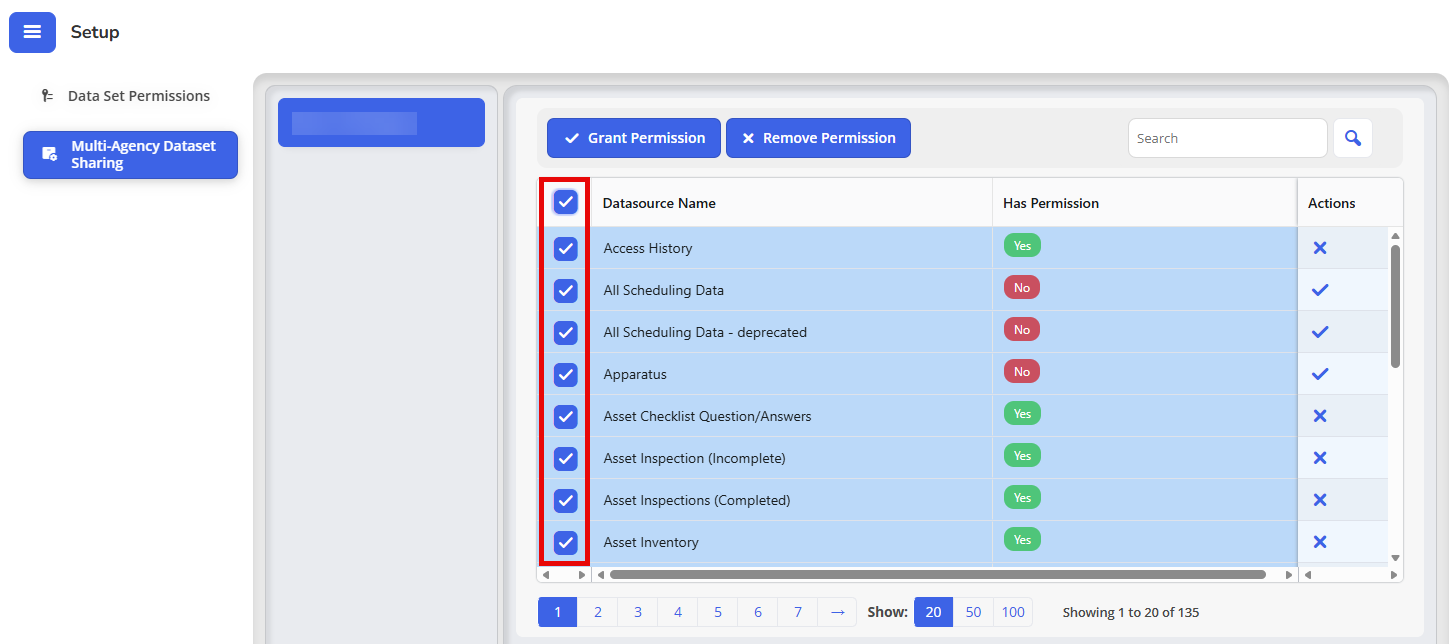Uncheck the Access History row checkbox
The width and height of the screenshot is (1453, 644).
click(566, 249)
